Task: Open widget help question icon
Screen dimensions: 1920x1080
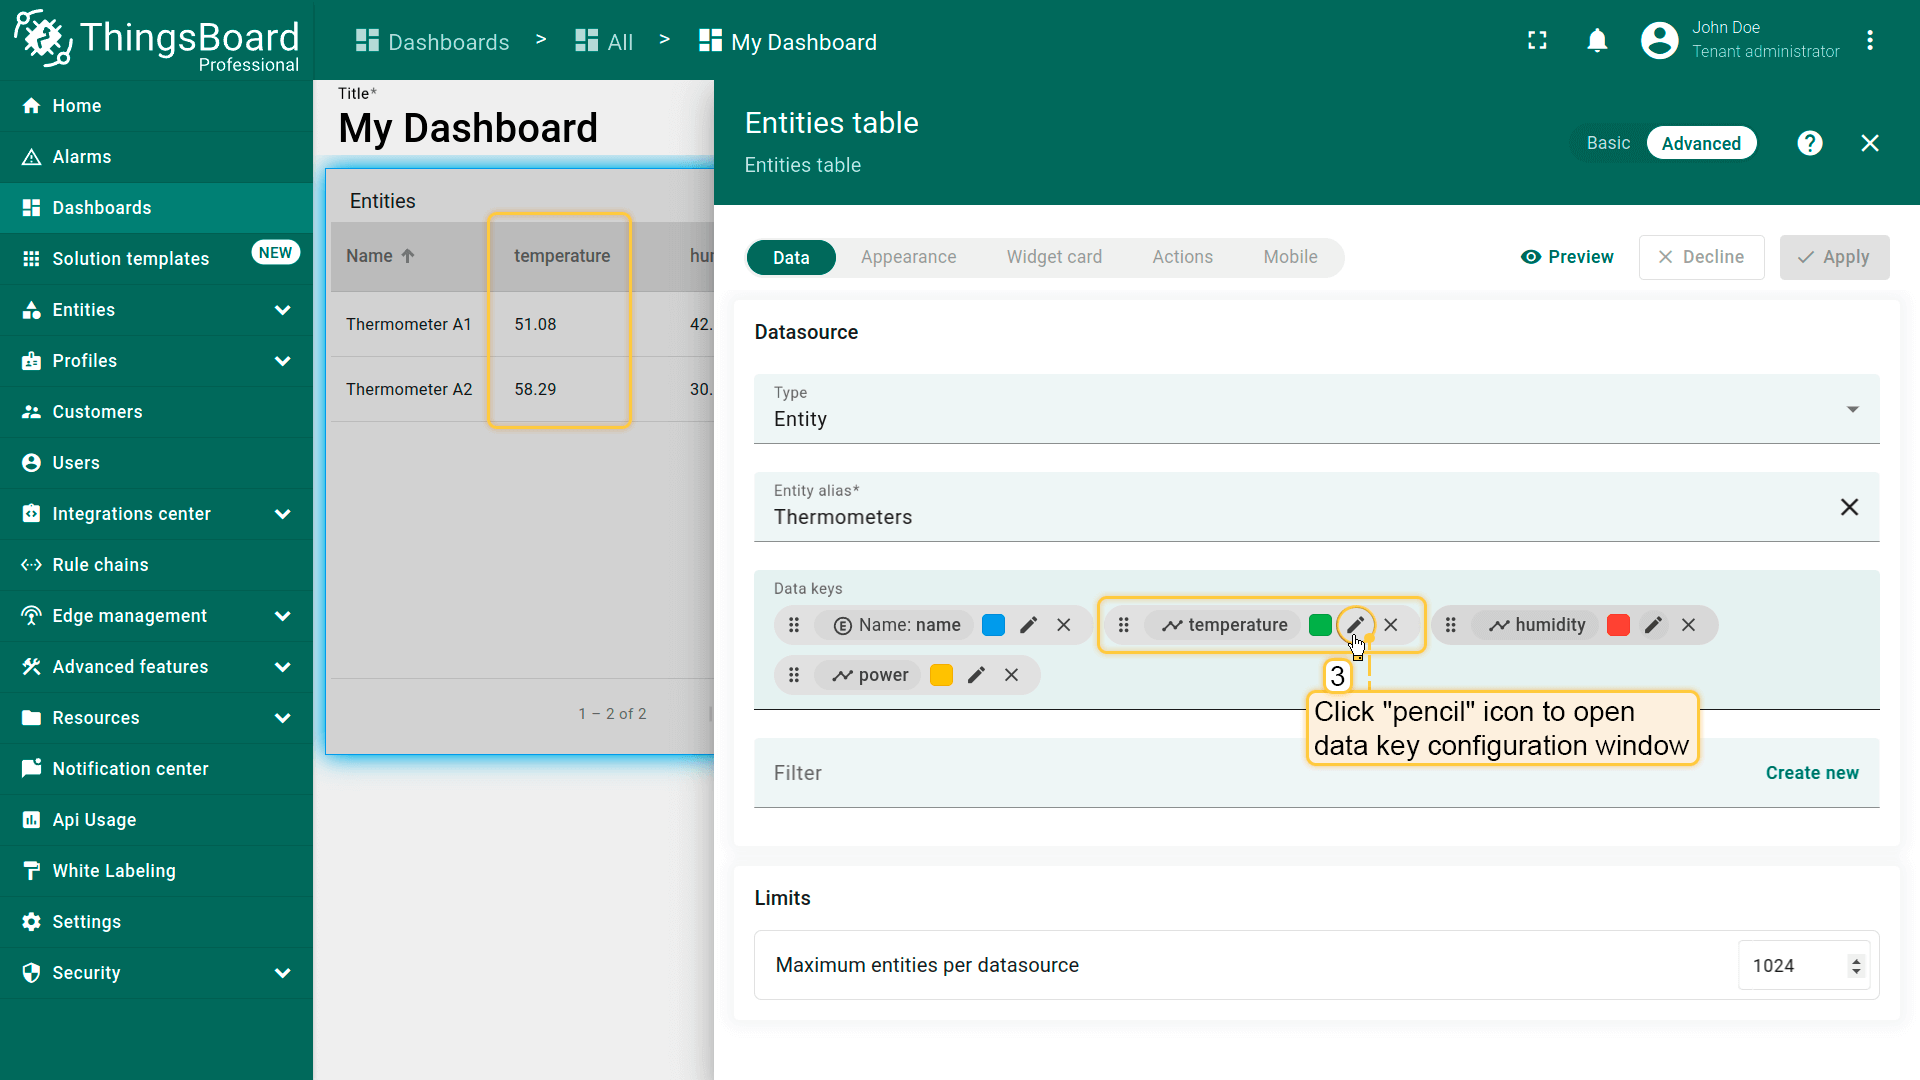Action: coord(1809,143)
